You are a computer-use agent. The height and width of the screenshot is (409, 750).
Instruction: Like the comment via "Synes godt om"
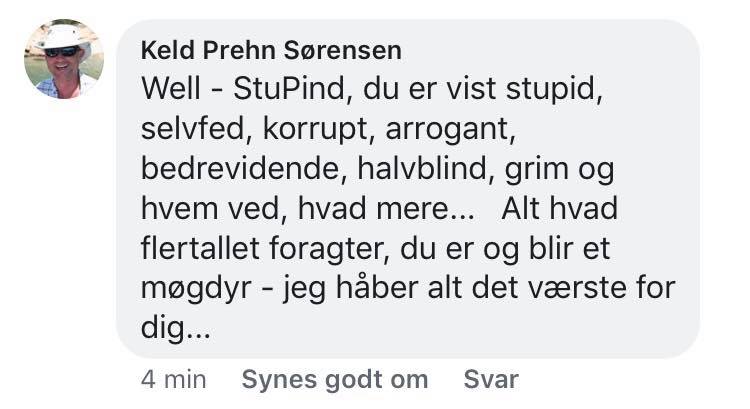pyautogui.click(x=335, y=380)
